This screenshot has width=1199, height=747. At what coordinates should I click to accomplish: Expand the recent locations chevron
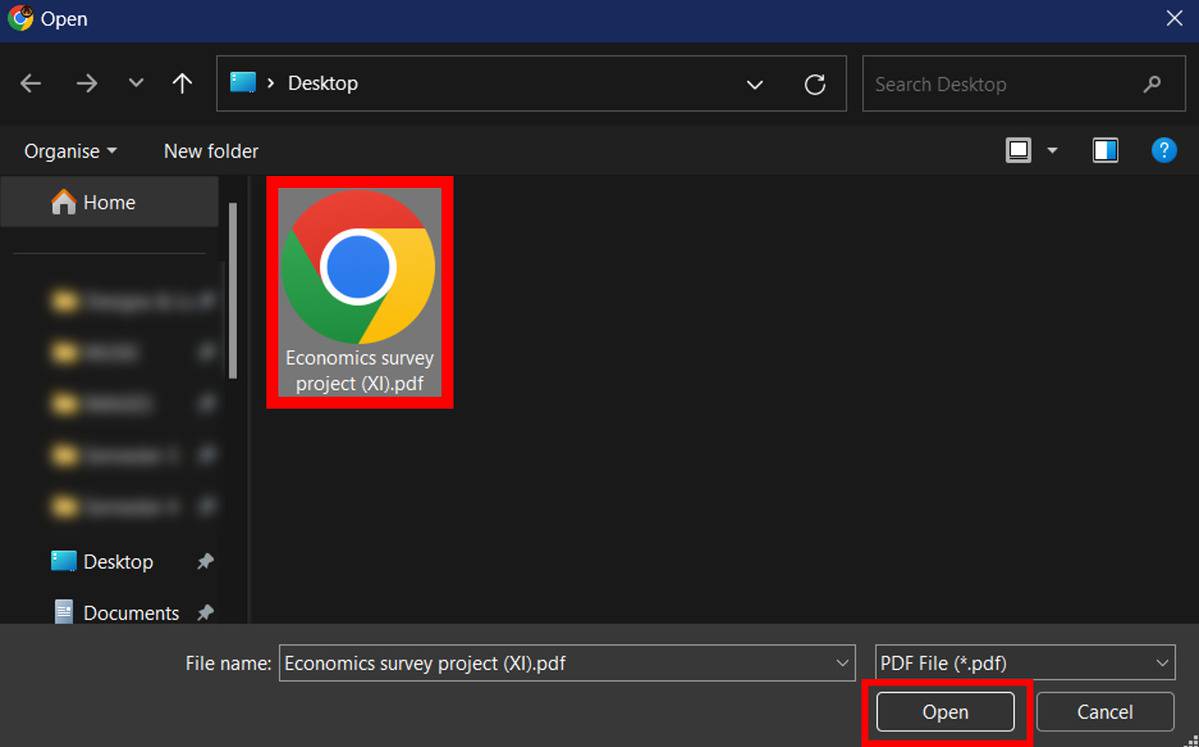(136, 84)
